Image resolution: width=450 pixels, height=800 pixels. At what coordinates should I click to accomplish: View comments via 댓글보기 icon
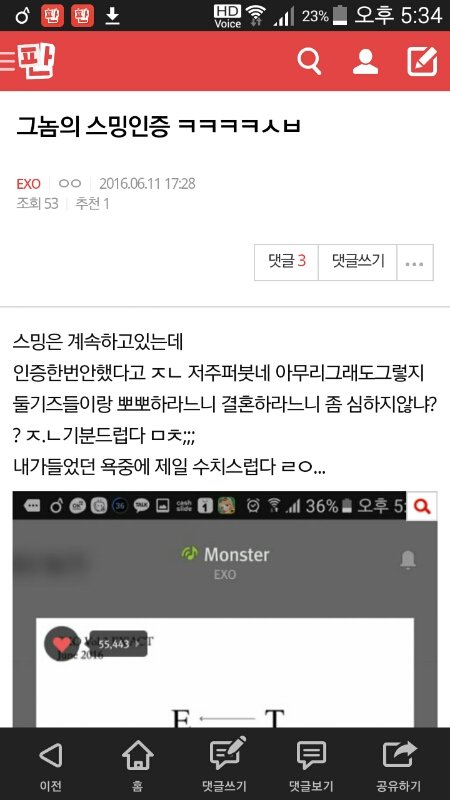click(x=311, y=764)
